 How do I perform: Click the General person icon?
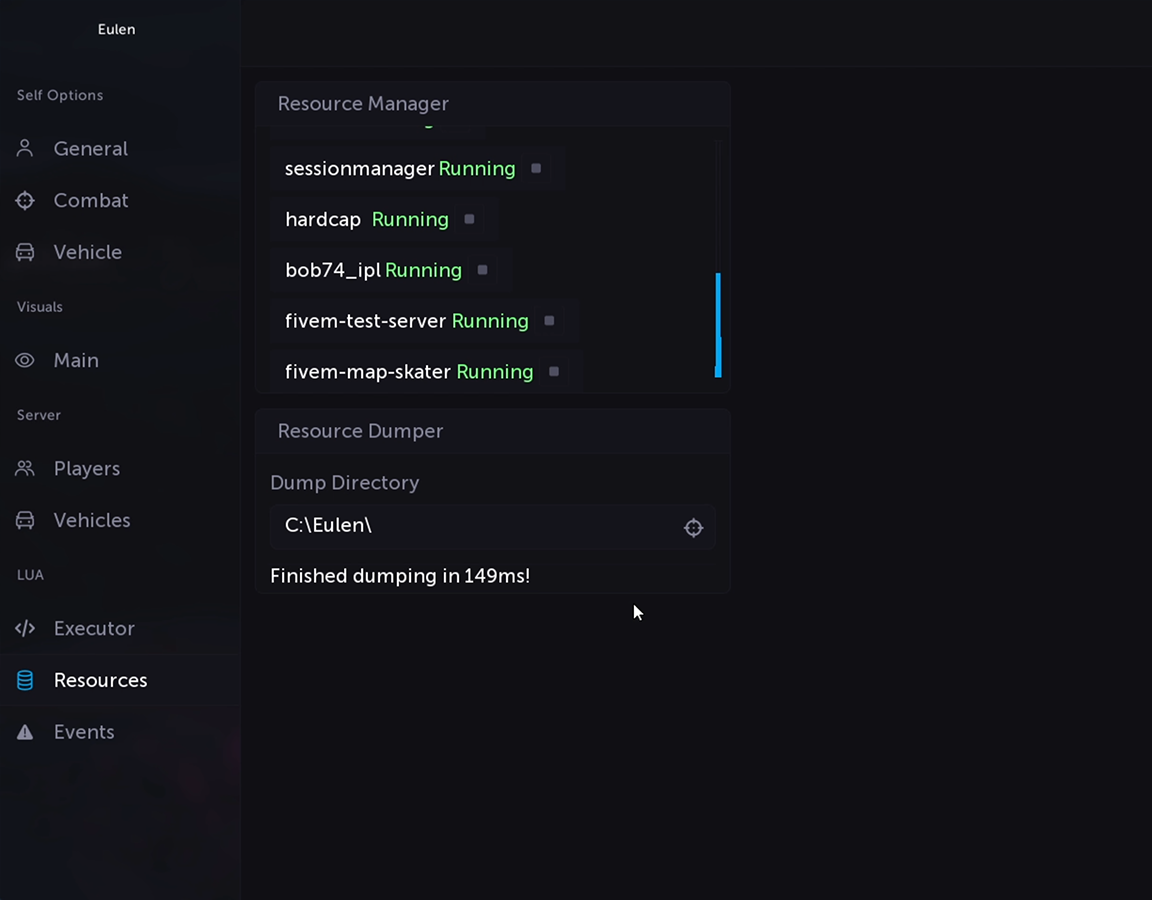click(x=25, y=149)
